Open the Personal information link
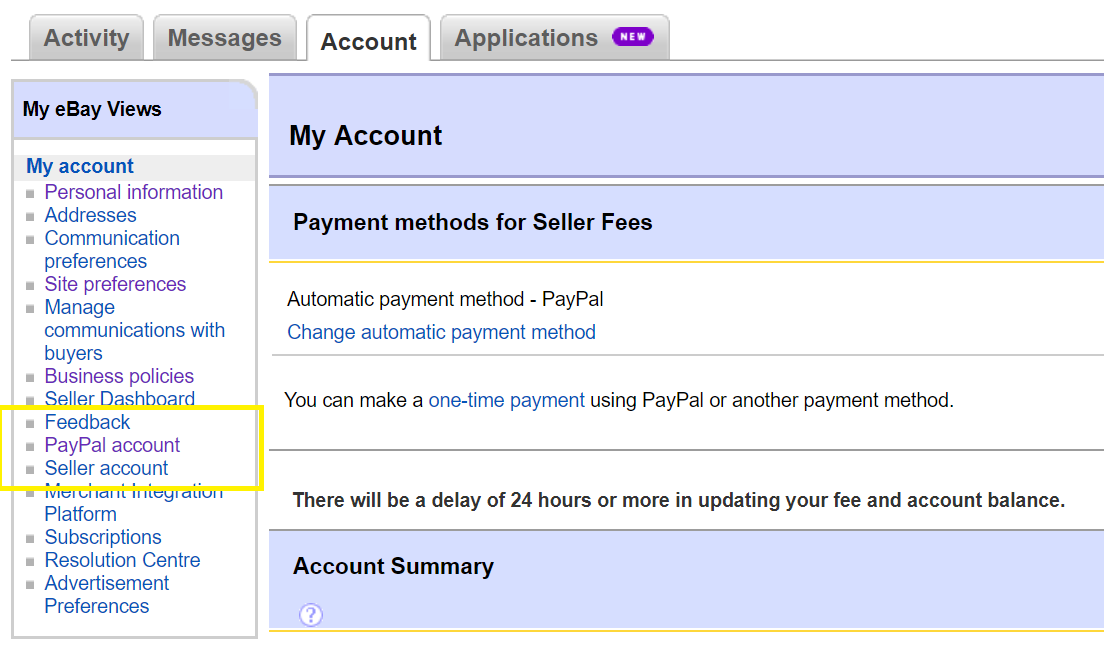The height and width of the screenshot is (647, 1104). tap(134, 192)
